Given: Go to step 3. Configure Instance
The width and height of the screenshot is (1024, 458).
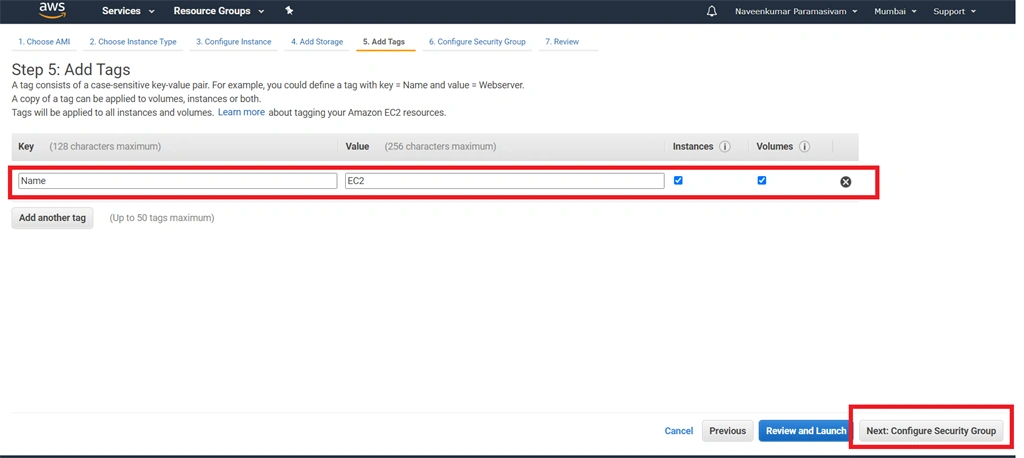Looking at the screenshot, I should pyautogui.click(x=234, y=42).
